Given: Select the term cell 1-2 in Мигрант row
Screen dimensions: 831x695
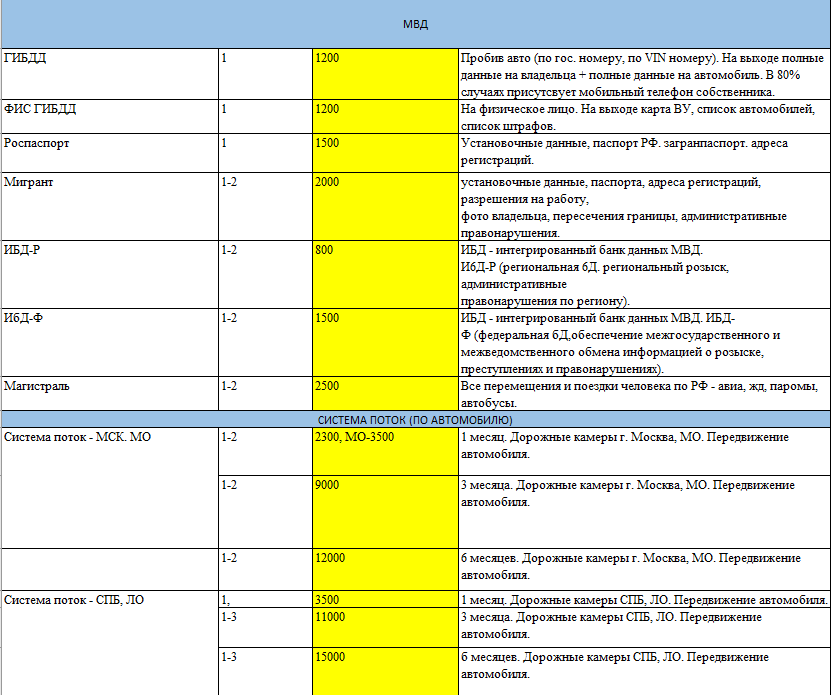Looking at the screenshot, I should click(x=266, y=206).
